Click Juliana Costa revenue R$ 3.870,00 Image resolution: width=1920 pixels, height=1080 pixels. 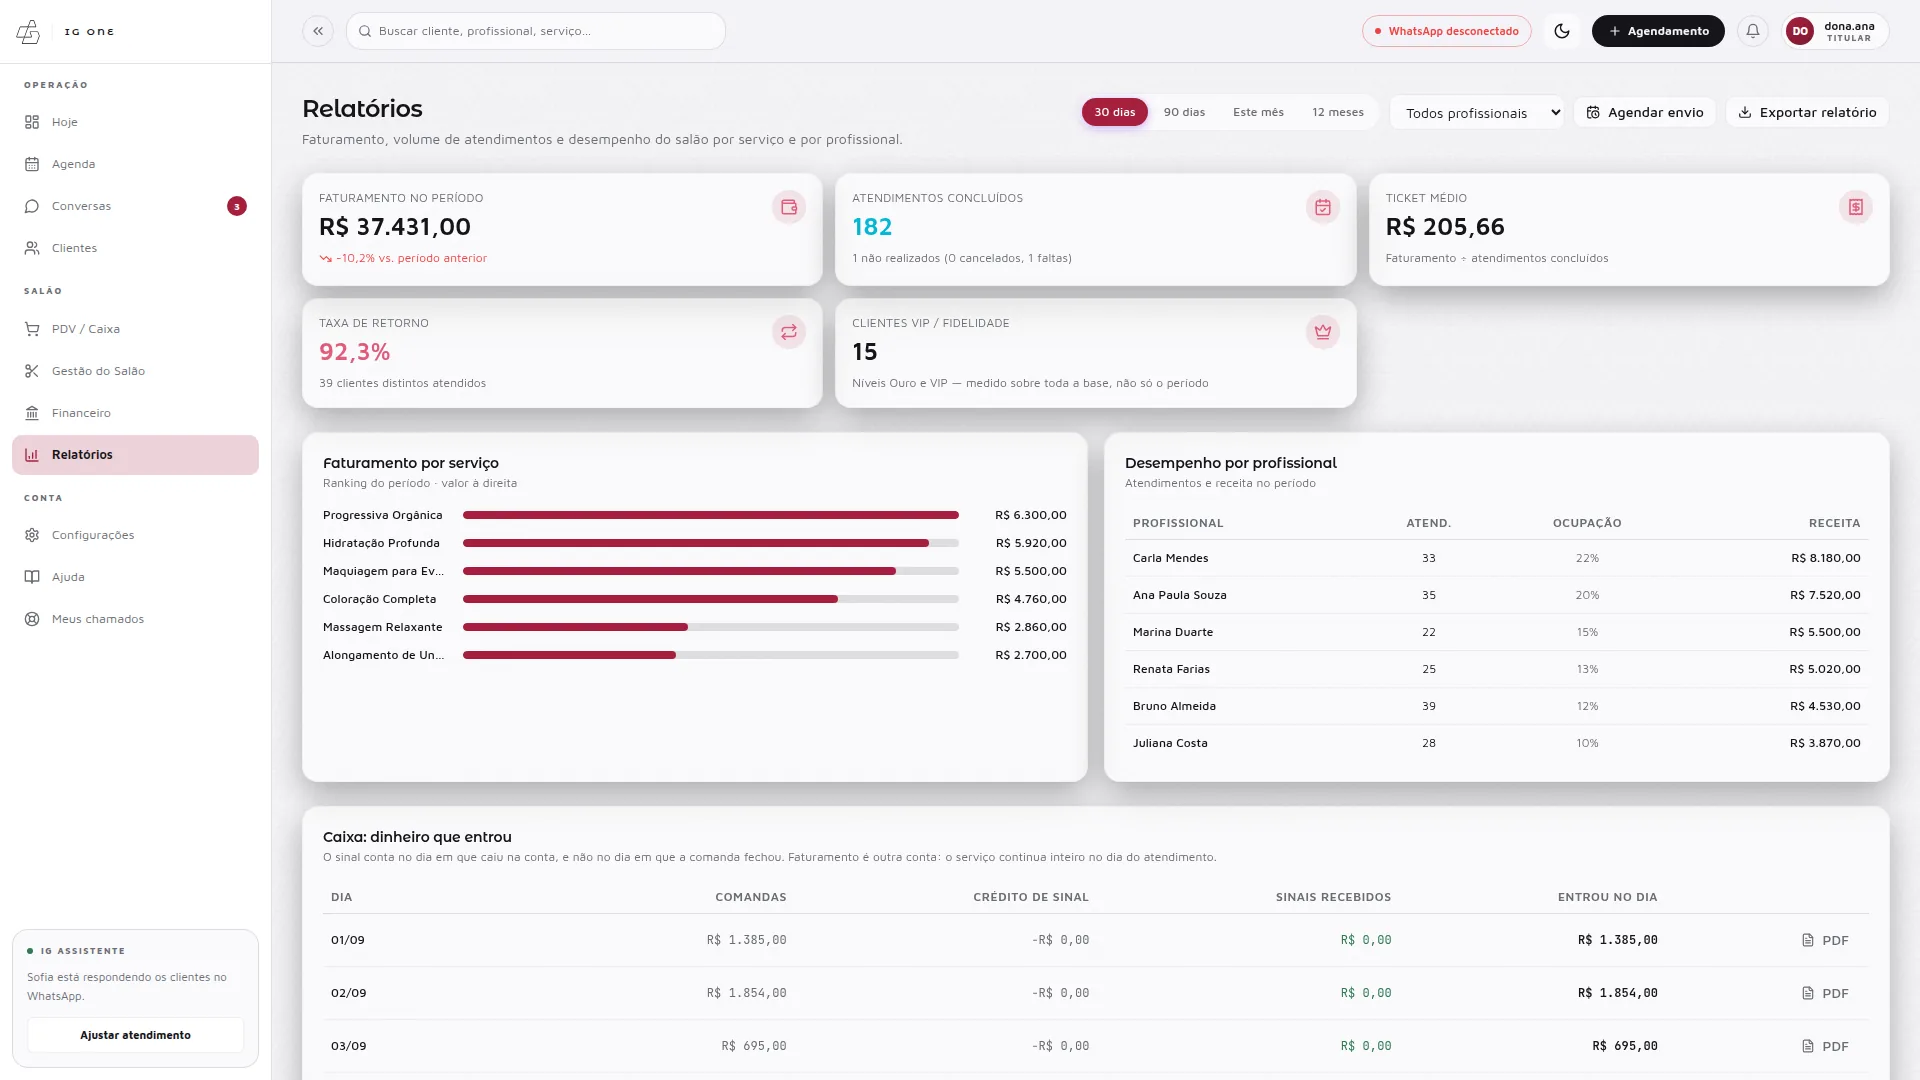pyautogui.click(x=1825, y=743)
